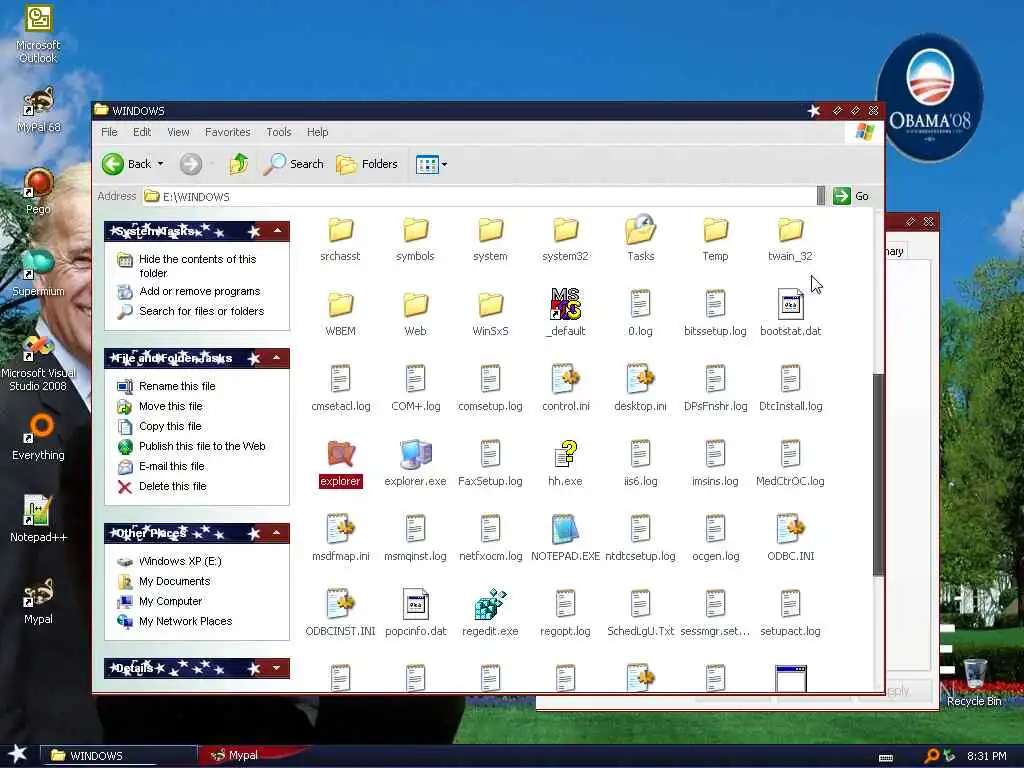Open the View menu
This screenshot has width=1024, height=768.
coord(178,132)
